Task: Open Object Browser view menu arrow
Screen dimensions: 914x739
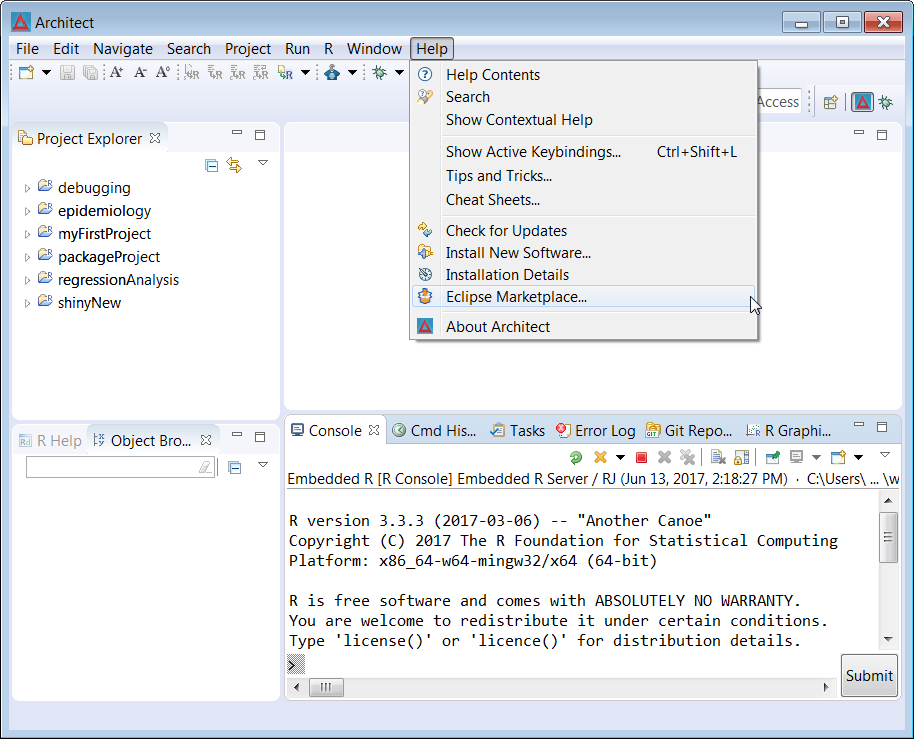Action: pyautogui.click(x=263, y=464)
